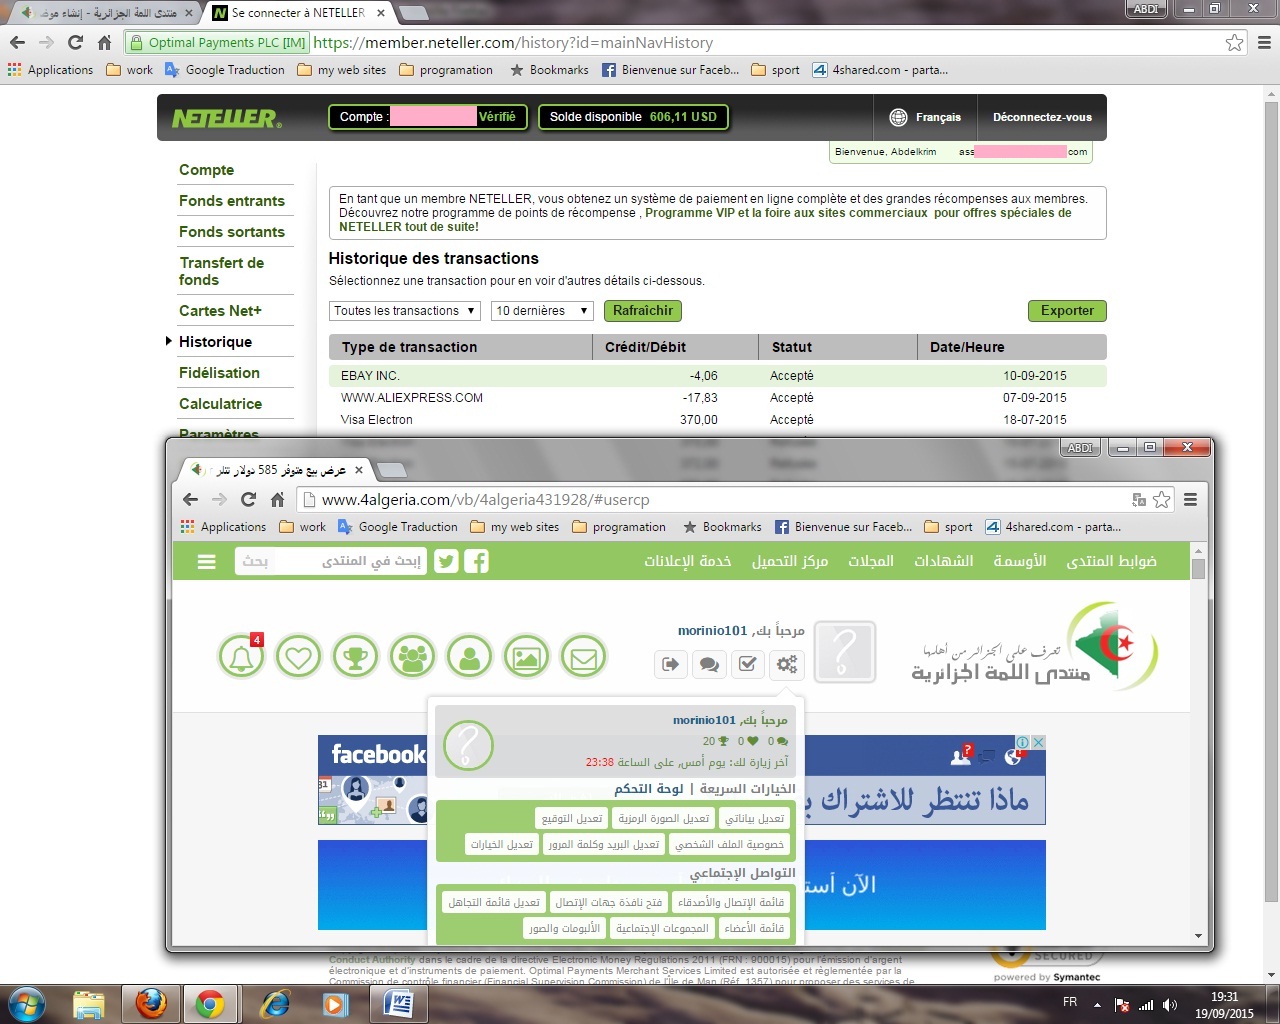
Task: Open the forum notifications bell icon
Action: point(241,657)
